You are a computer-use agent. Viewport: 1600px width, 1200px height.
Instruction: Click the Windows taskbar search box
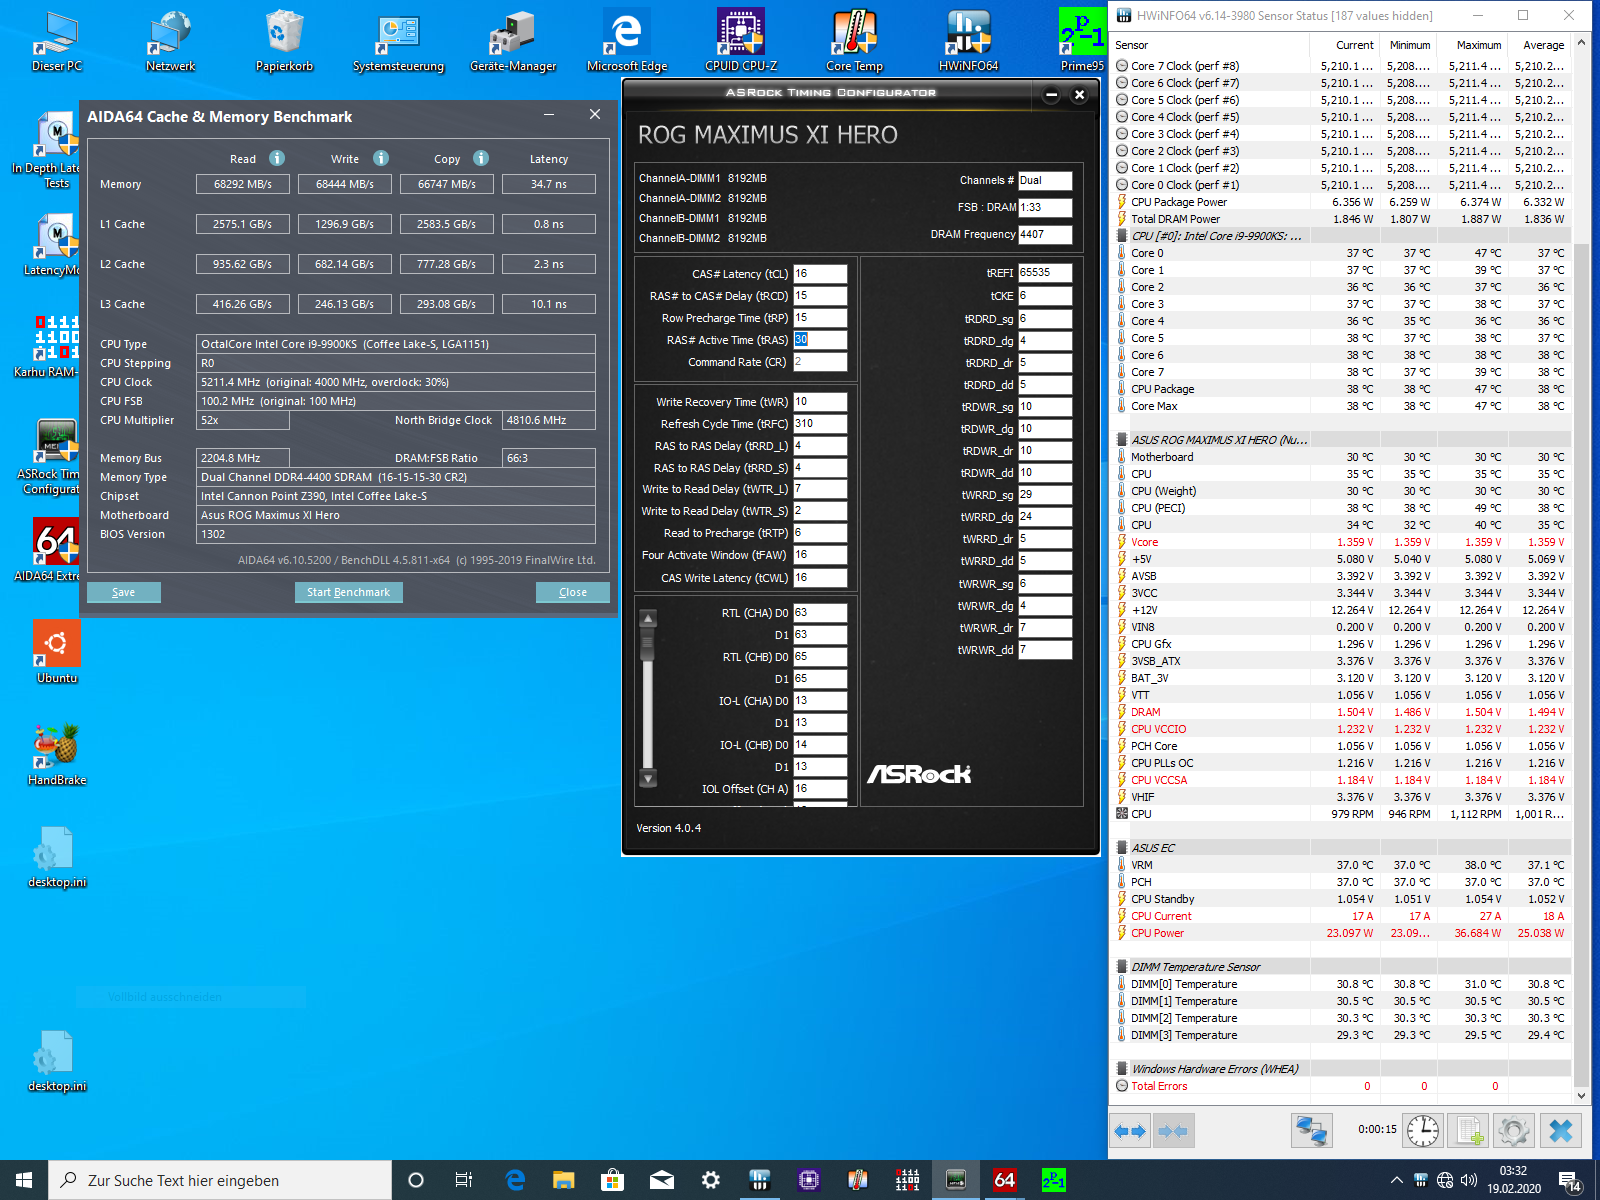(x=220, y=1180)
